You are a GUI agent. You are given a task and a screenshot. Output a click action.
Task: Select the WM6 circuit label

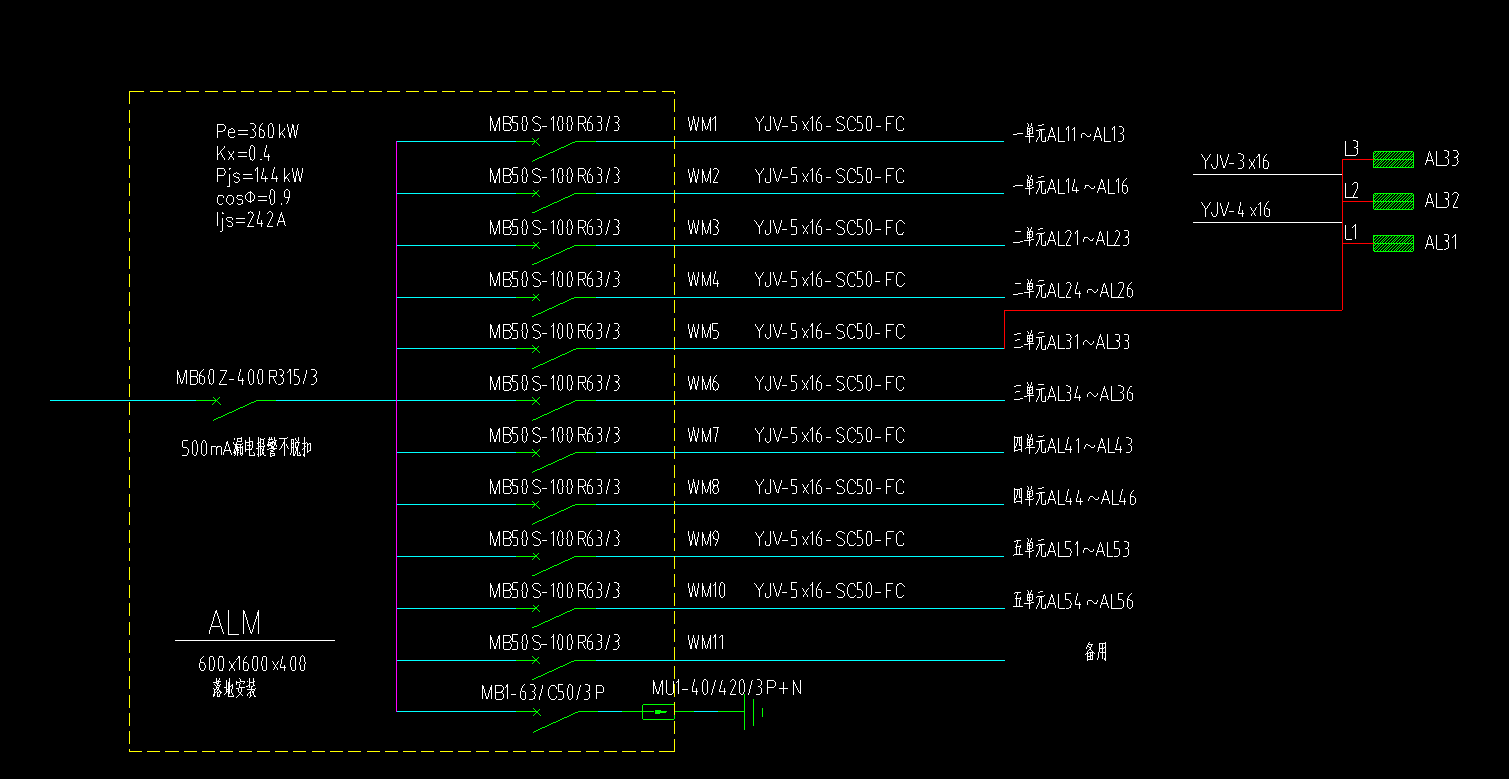(x=703, y=384)
